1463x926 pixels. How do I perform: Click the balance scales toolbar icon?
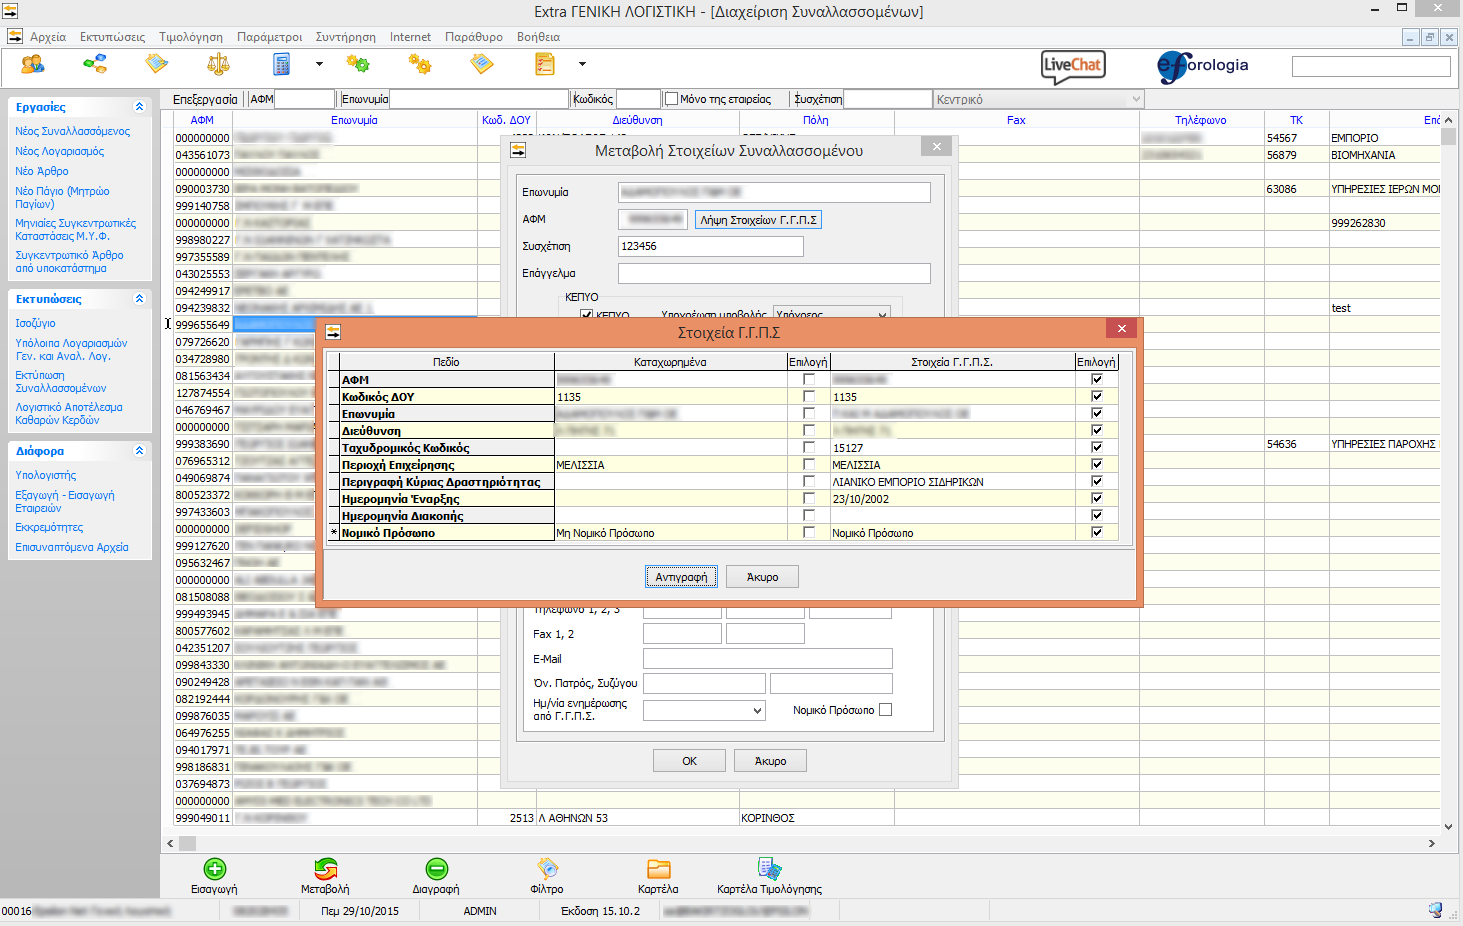pos(218,65)
